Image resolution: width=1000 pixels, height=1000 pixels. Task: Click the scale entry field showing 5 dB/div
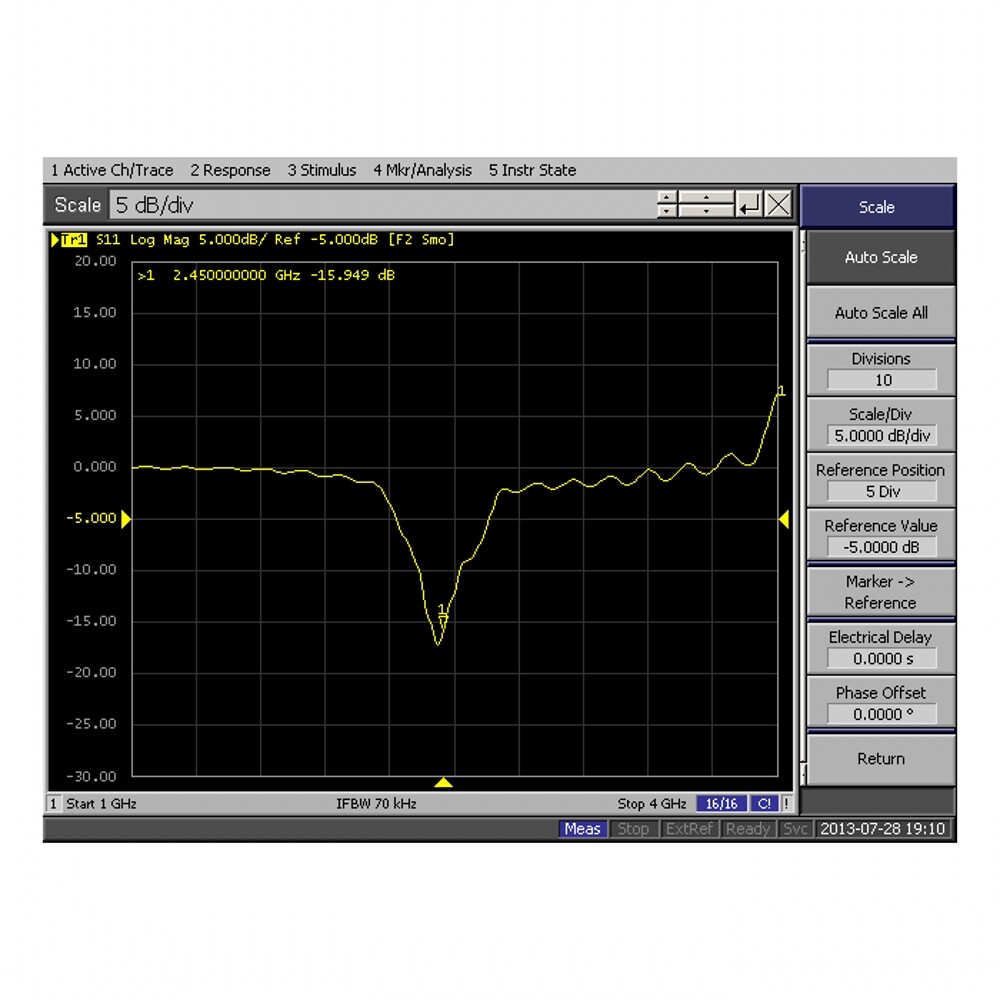[380, 205]
